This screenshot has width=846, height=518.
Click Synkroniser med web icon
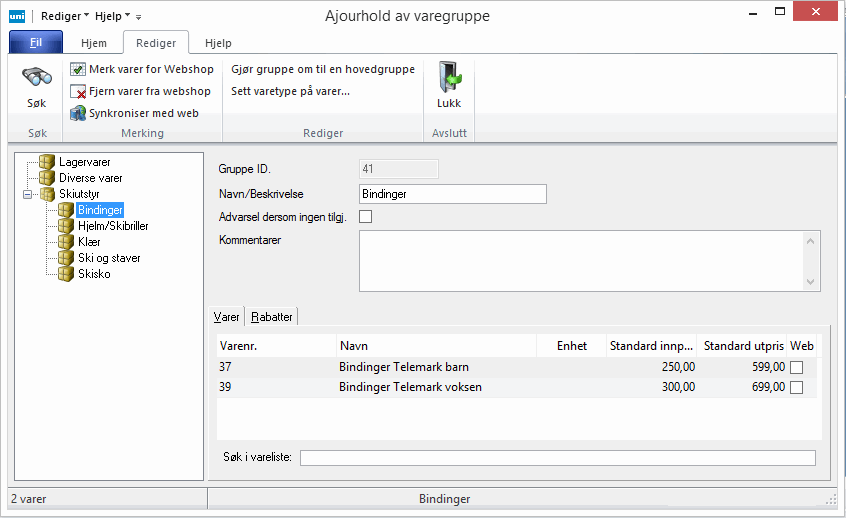[x=78, y=113]
